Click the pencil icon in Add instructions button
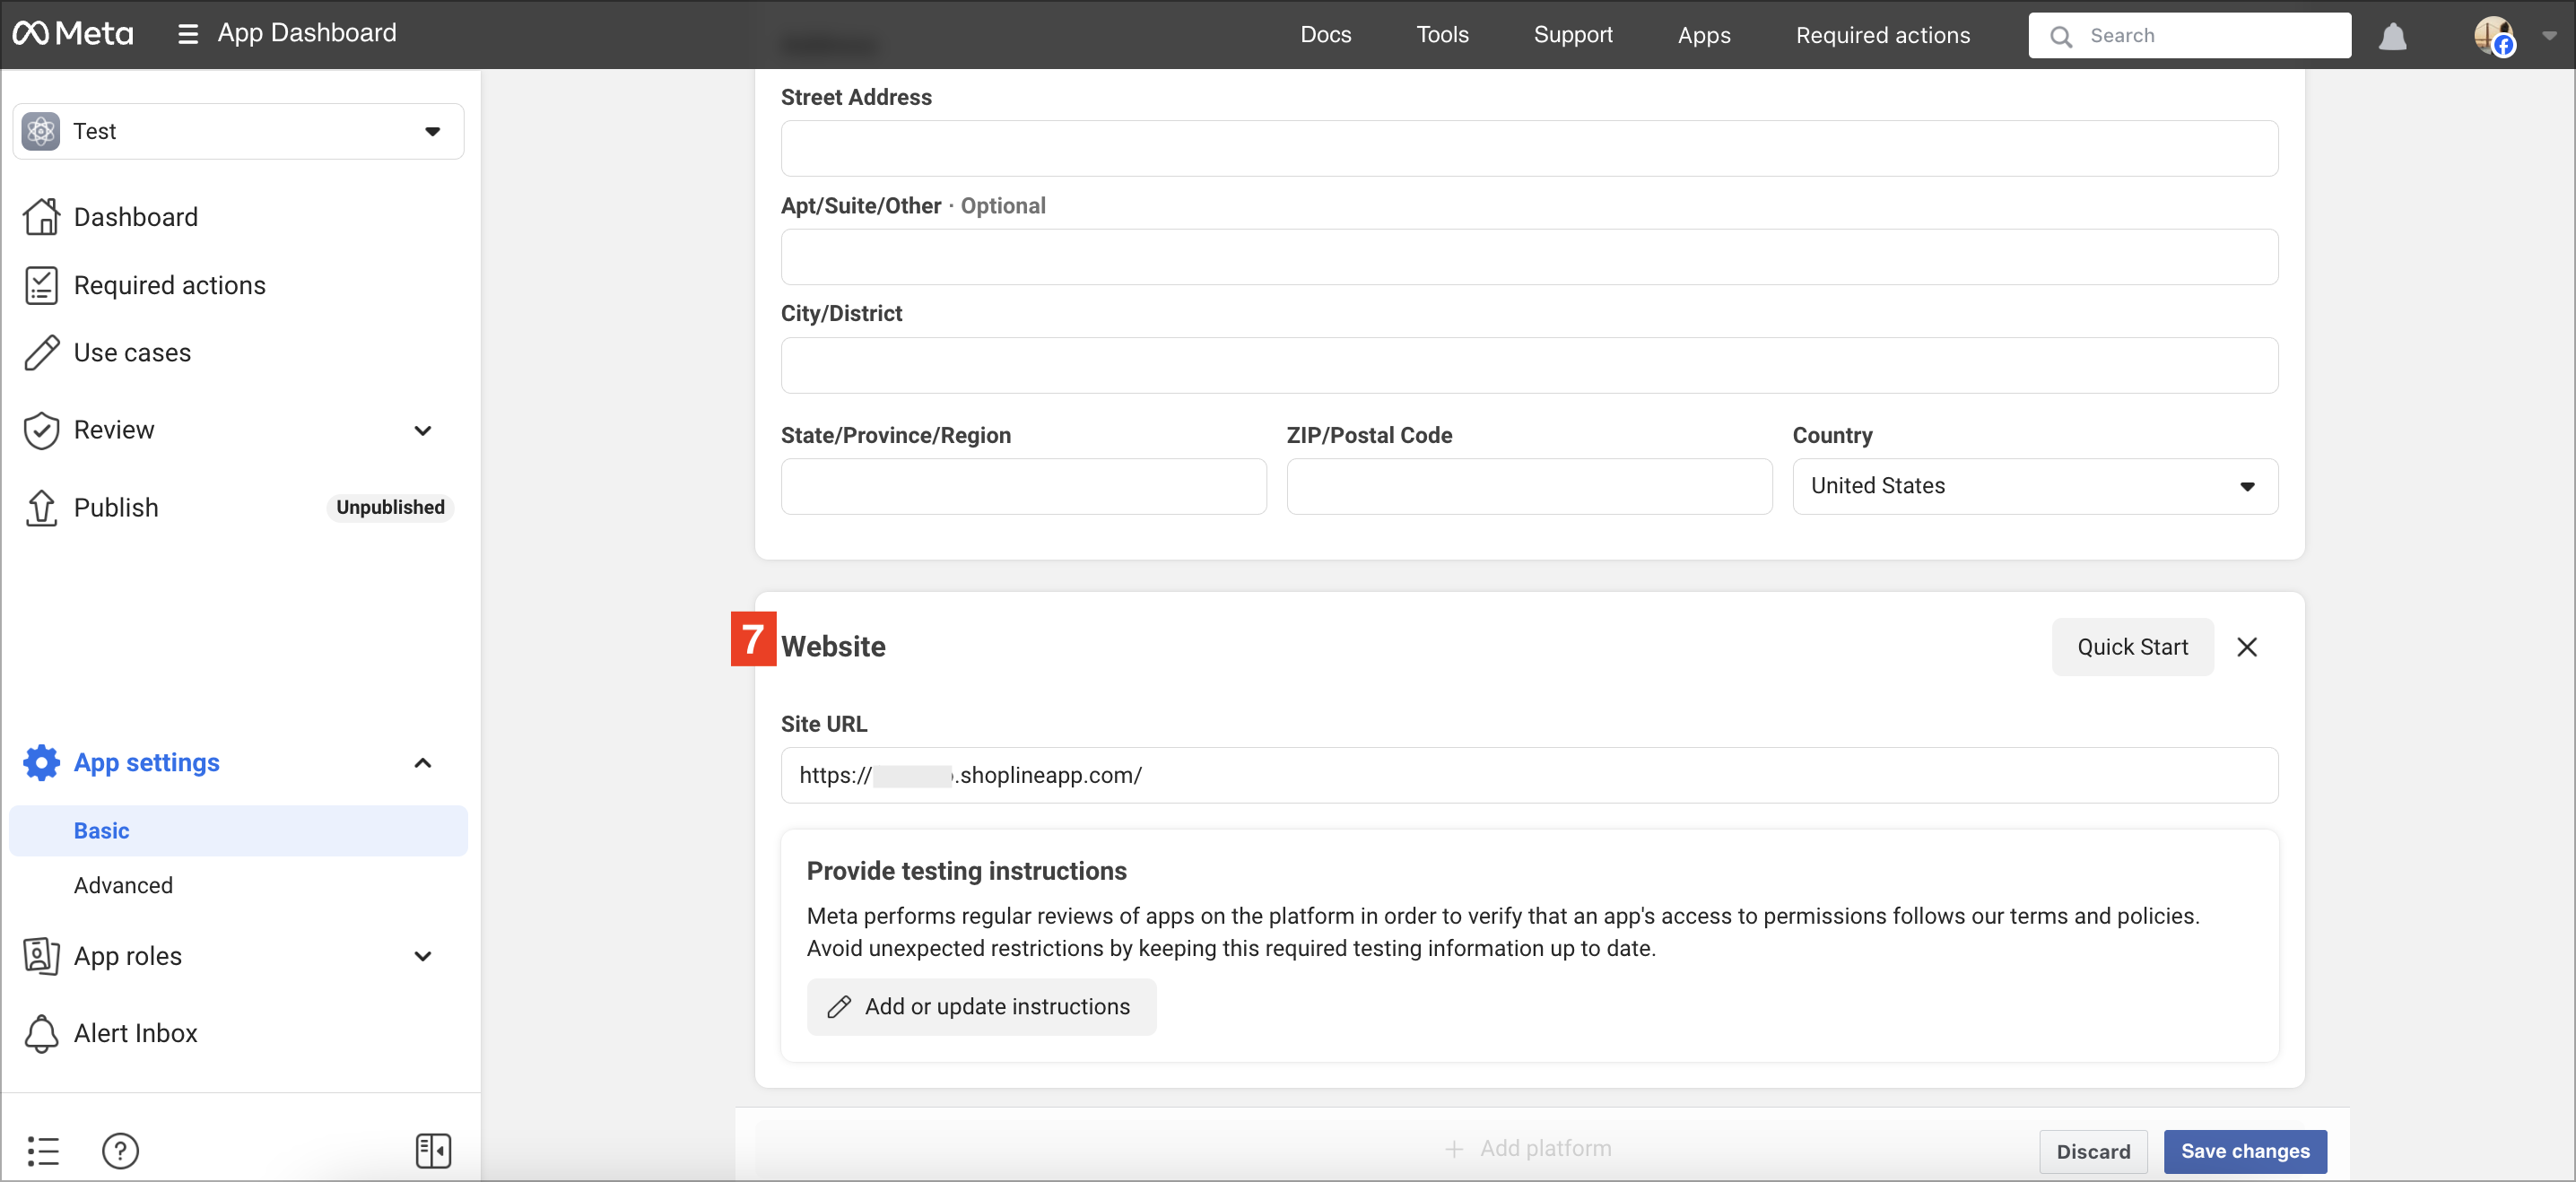Image resolution: width=2576 pixels, height=1182 pixels. click(838, 1007)
